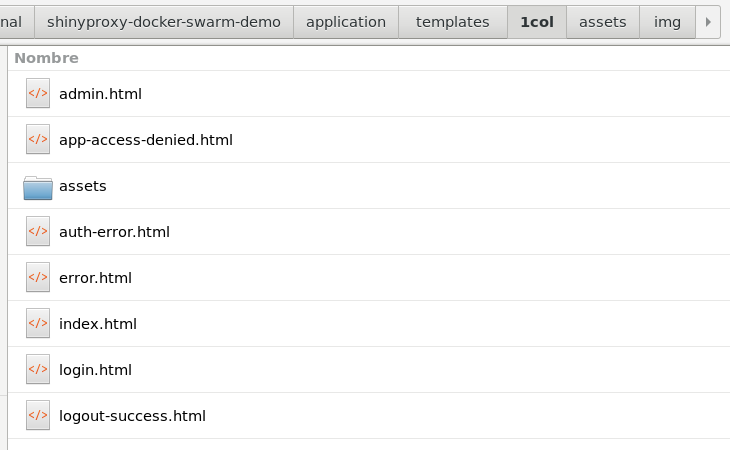This screenshot has width=730, height=450.
Task: Select the 1col path bar button
Action: tap(537, 22)
